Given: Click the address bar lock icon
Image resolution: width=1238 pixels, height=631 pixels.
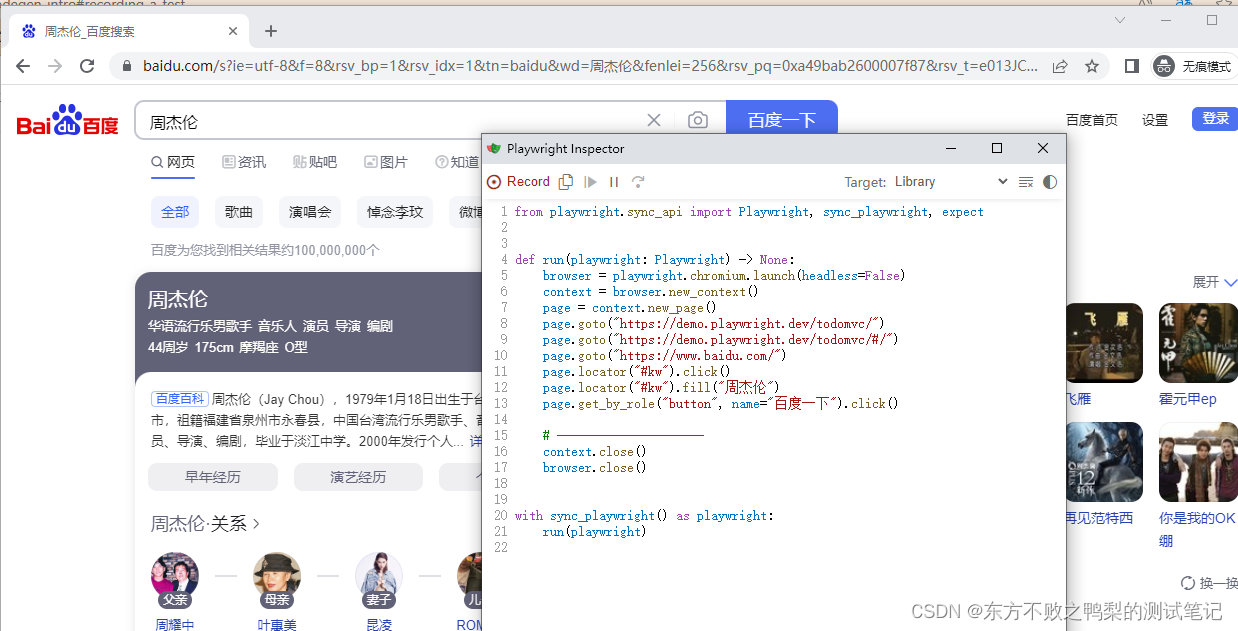Looking at the screenshot, I should (126, 66).
